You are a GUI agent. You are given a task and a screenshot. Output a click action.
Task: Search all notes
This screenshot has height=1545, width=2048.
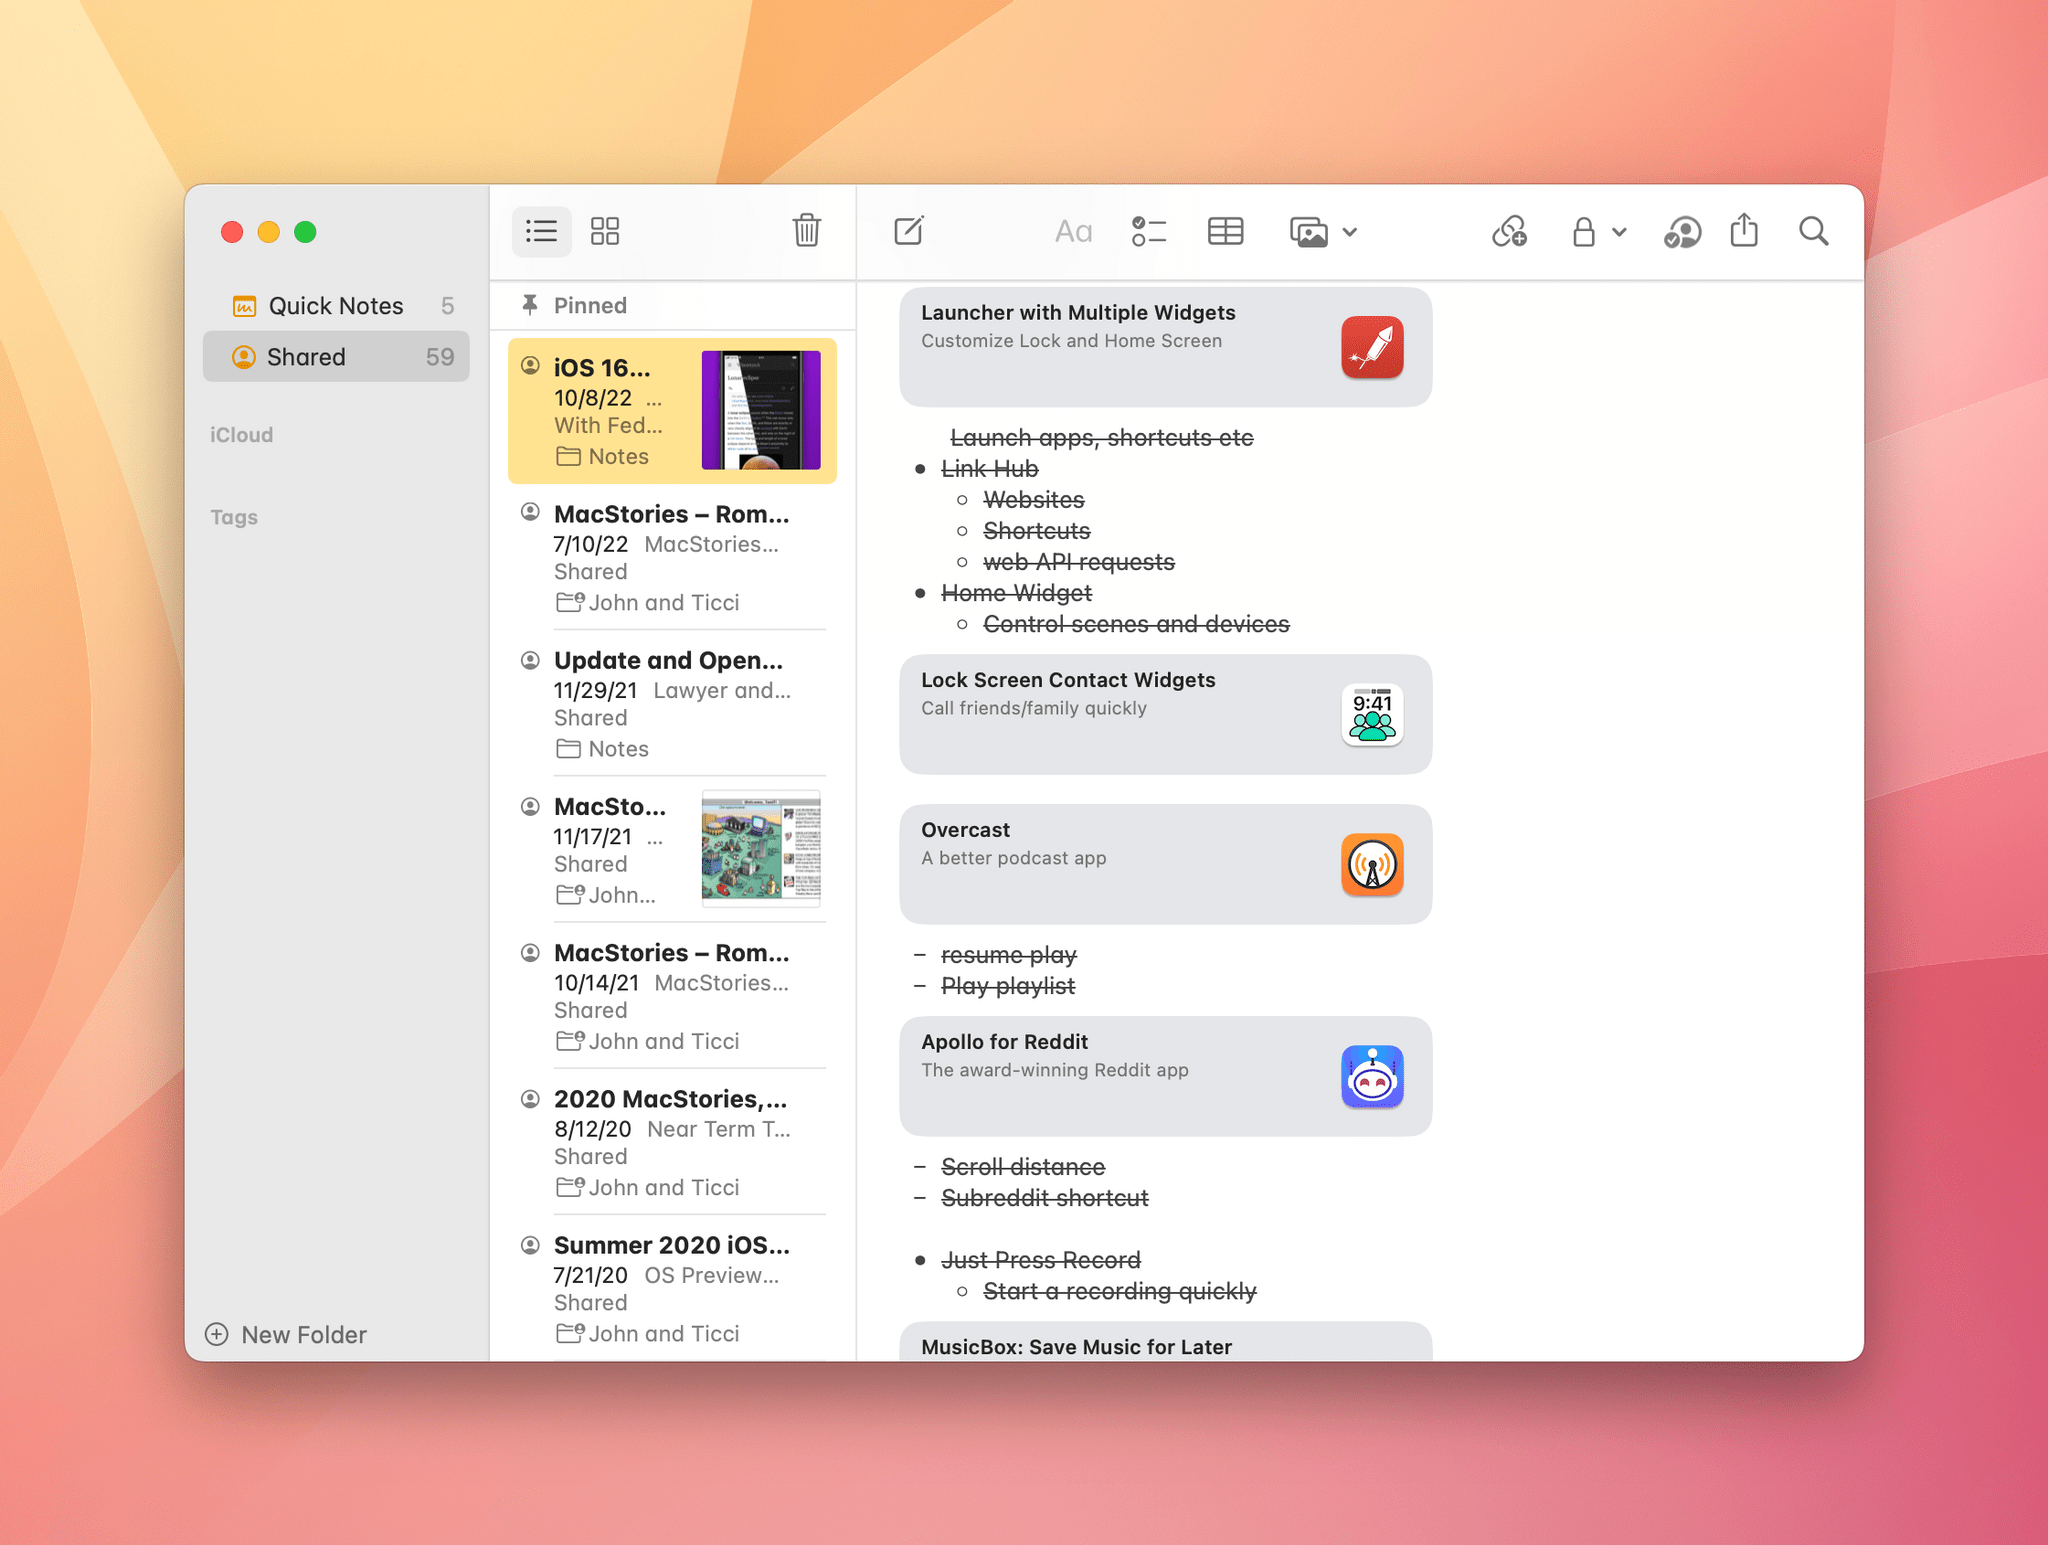1813,232
